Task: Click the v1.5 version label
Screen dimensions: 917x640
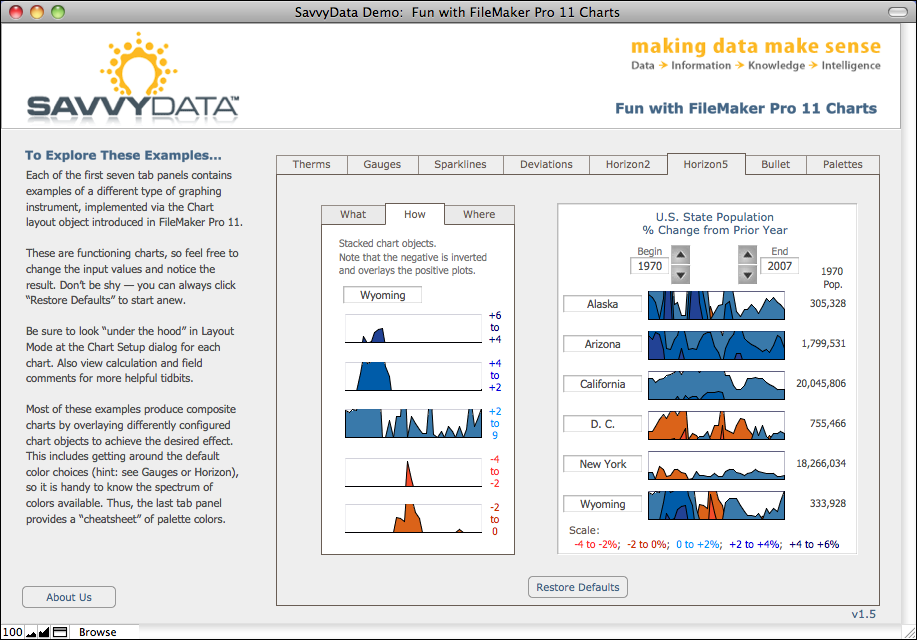Action: coord(863,614)
